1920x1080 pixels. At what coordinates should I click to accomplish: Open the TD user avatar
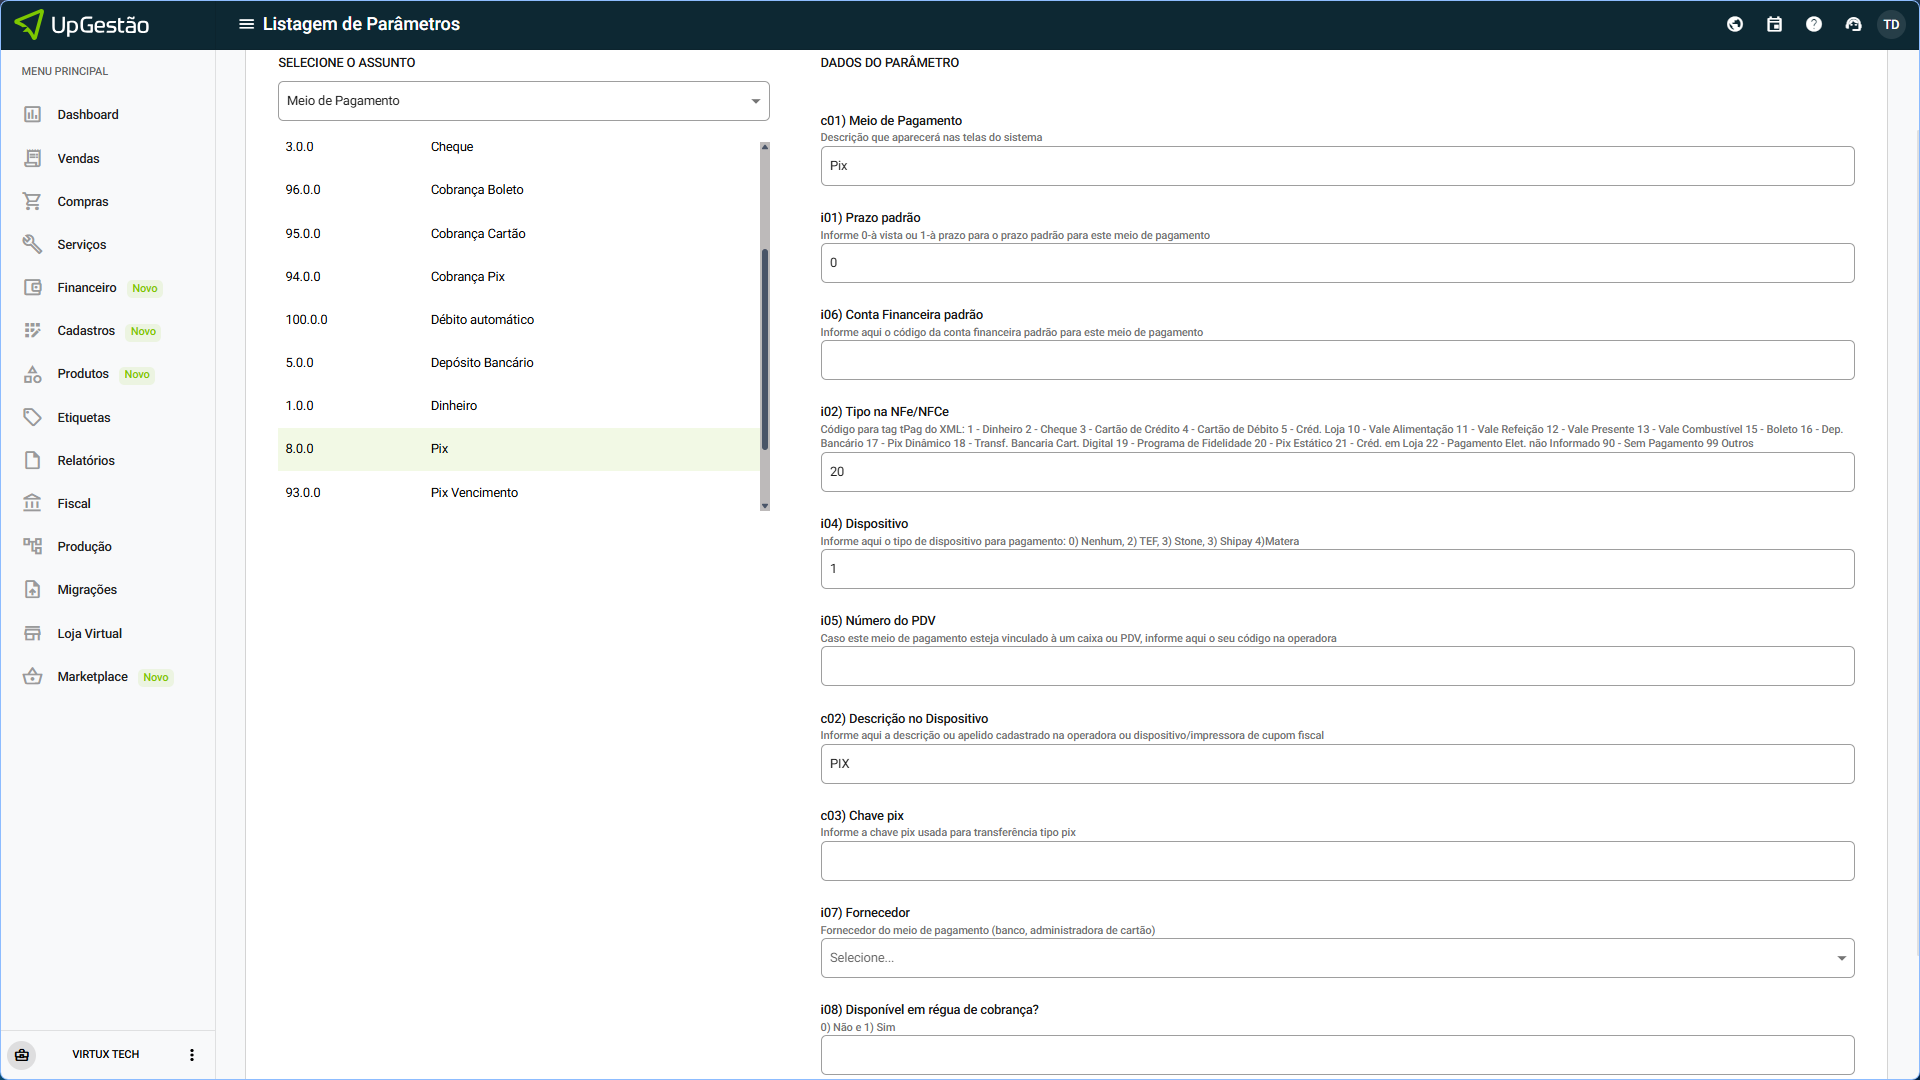tap(1891, 24)
